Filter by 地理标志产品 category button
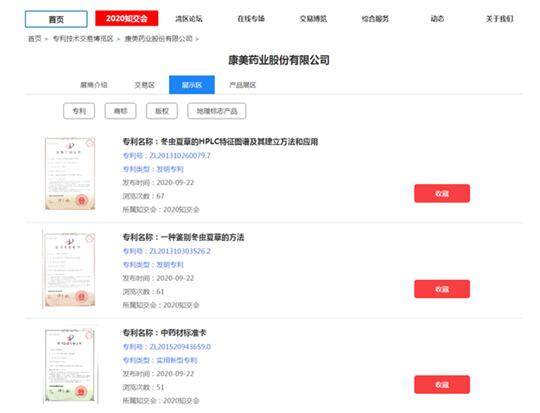The height and width of the screenshot is (413, 540). 217,111
